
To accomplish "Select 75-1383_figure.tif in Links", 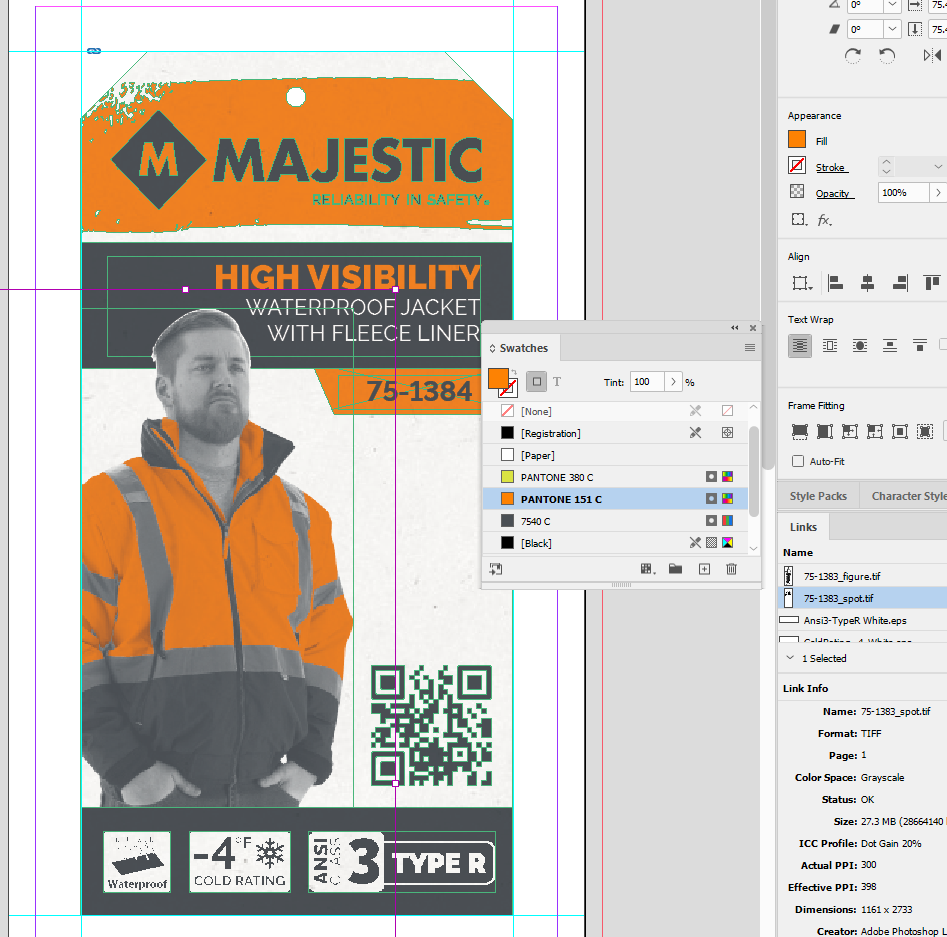I will pos(863,576).
